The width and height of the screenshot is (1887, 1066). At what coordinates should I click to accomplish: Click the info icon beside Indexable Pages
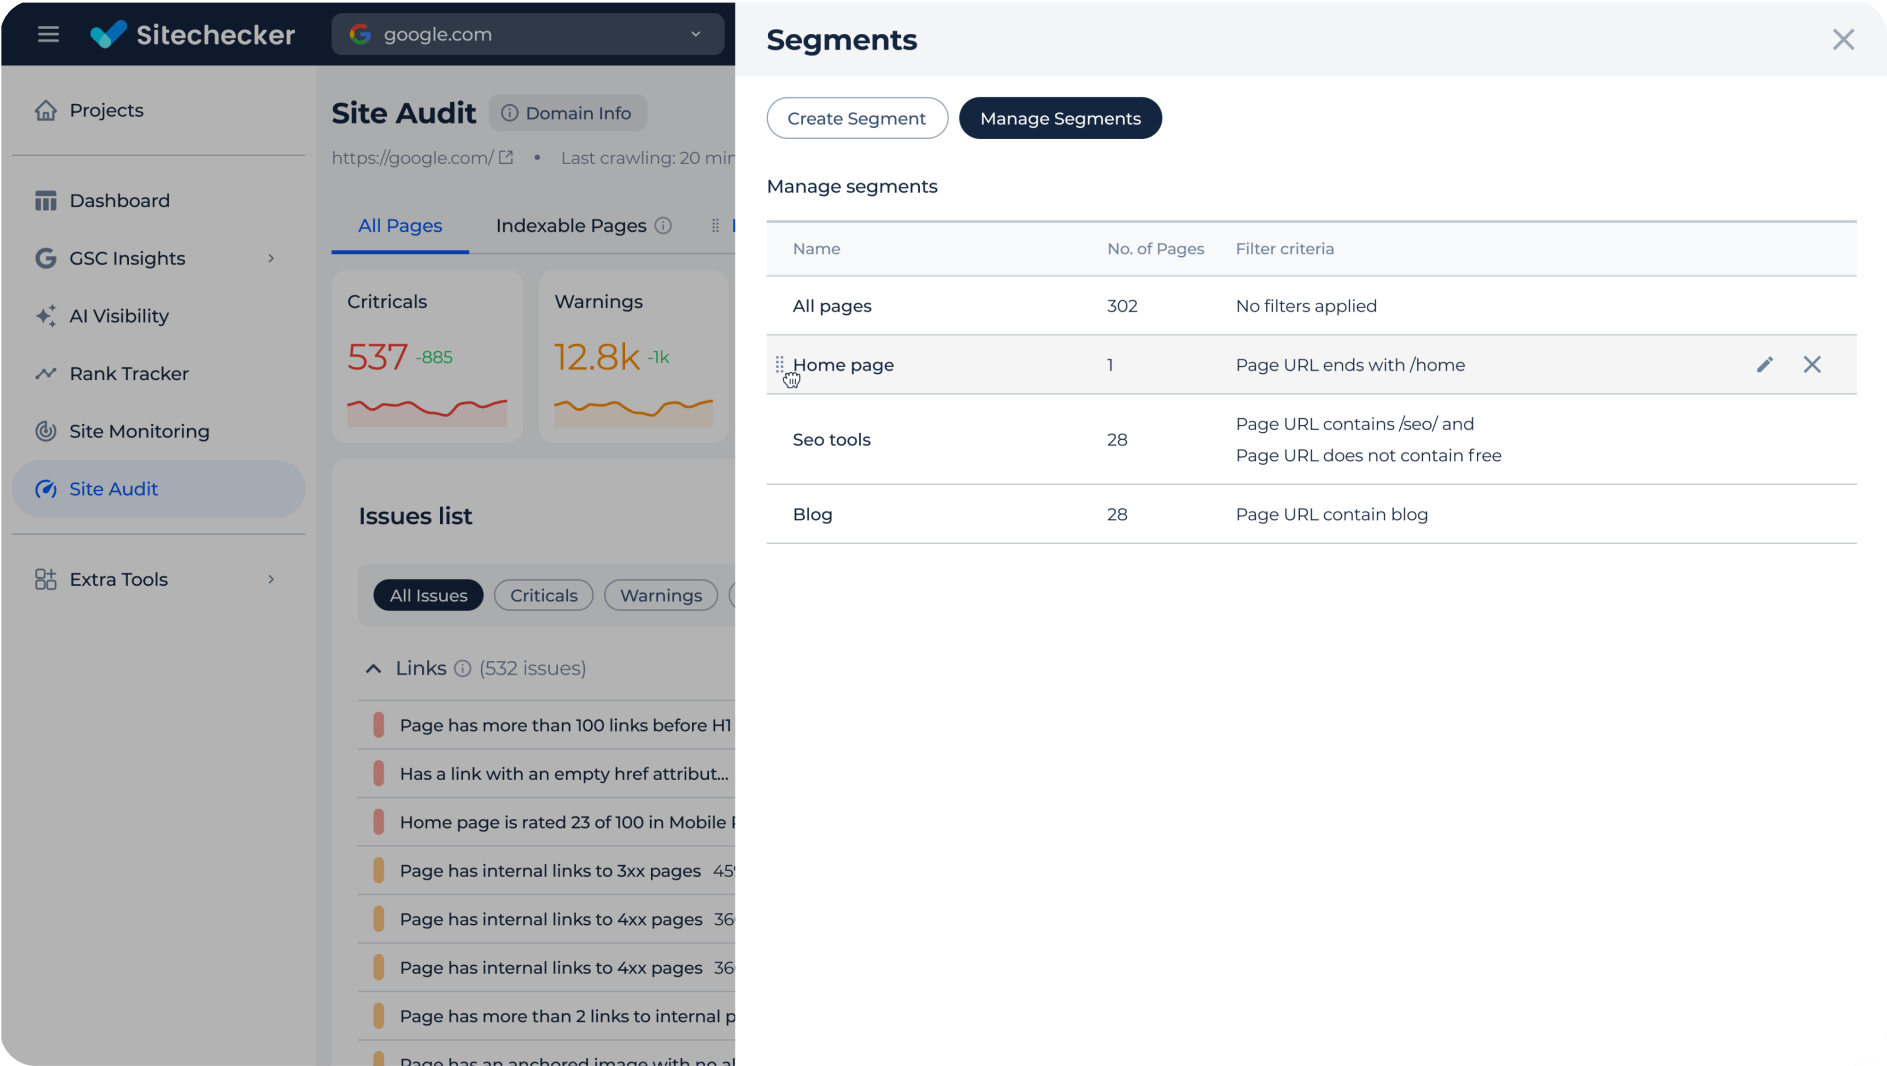pyautogui.click(x=663, y=226)
